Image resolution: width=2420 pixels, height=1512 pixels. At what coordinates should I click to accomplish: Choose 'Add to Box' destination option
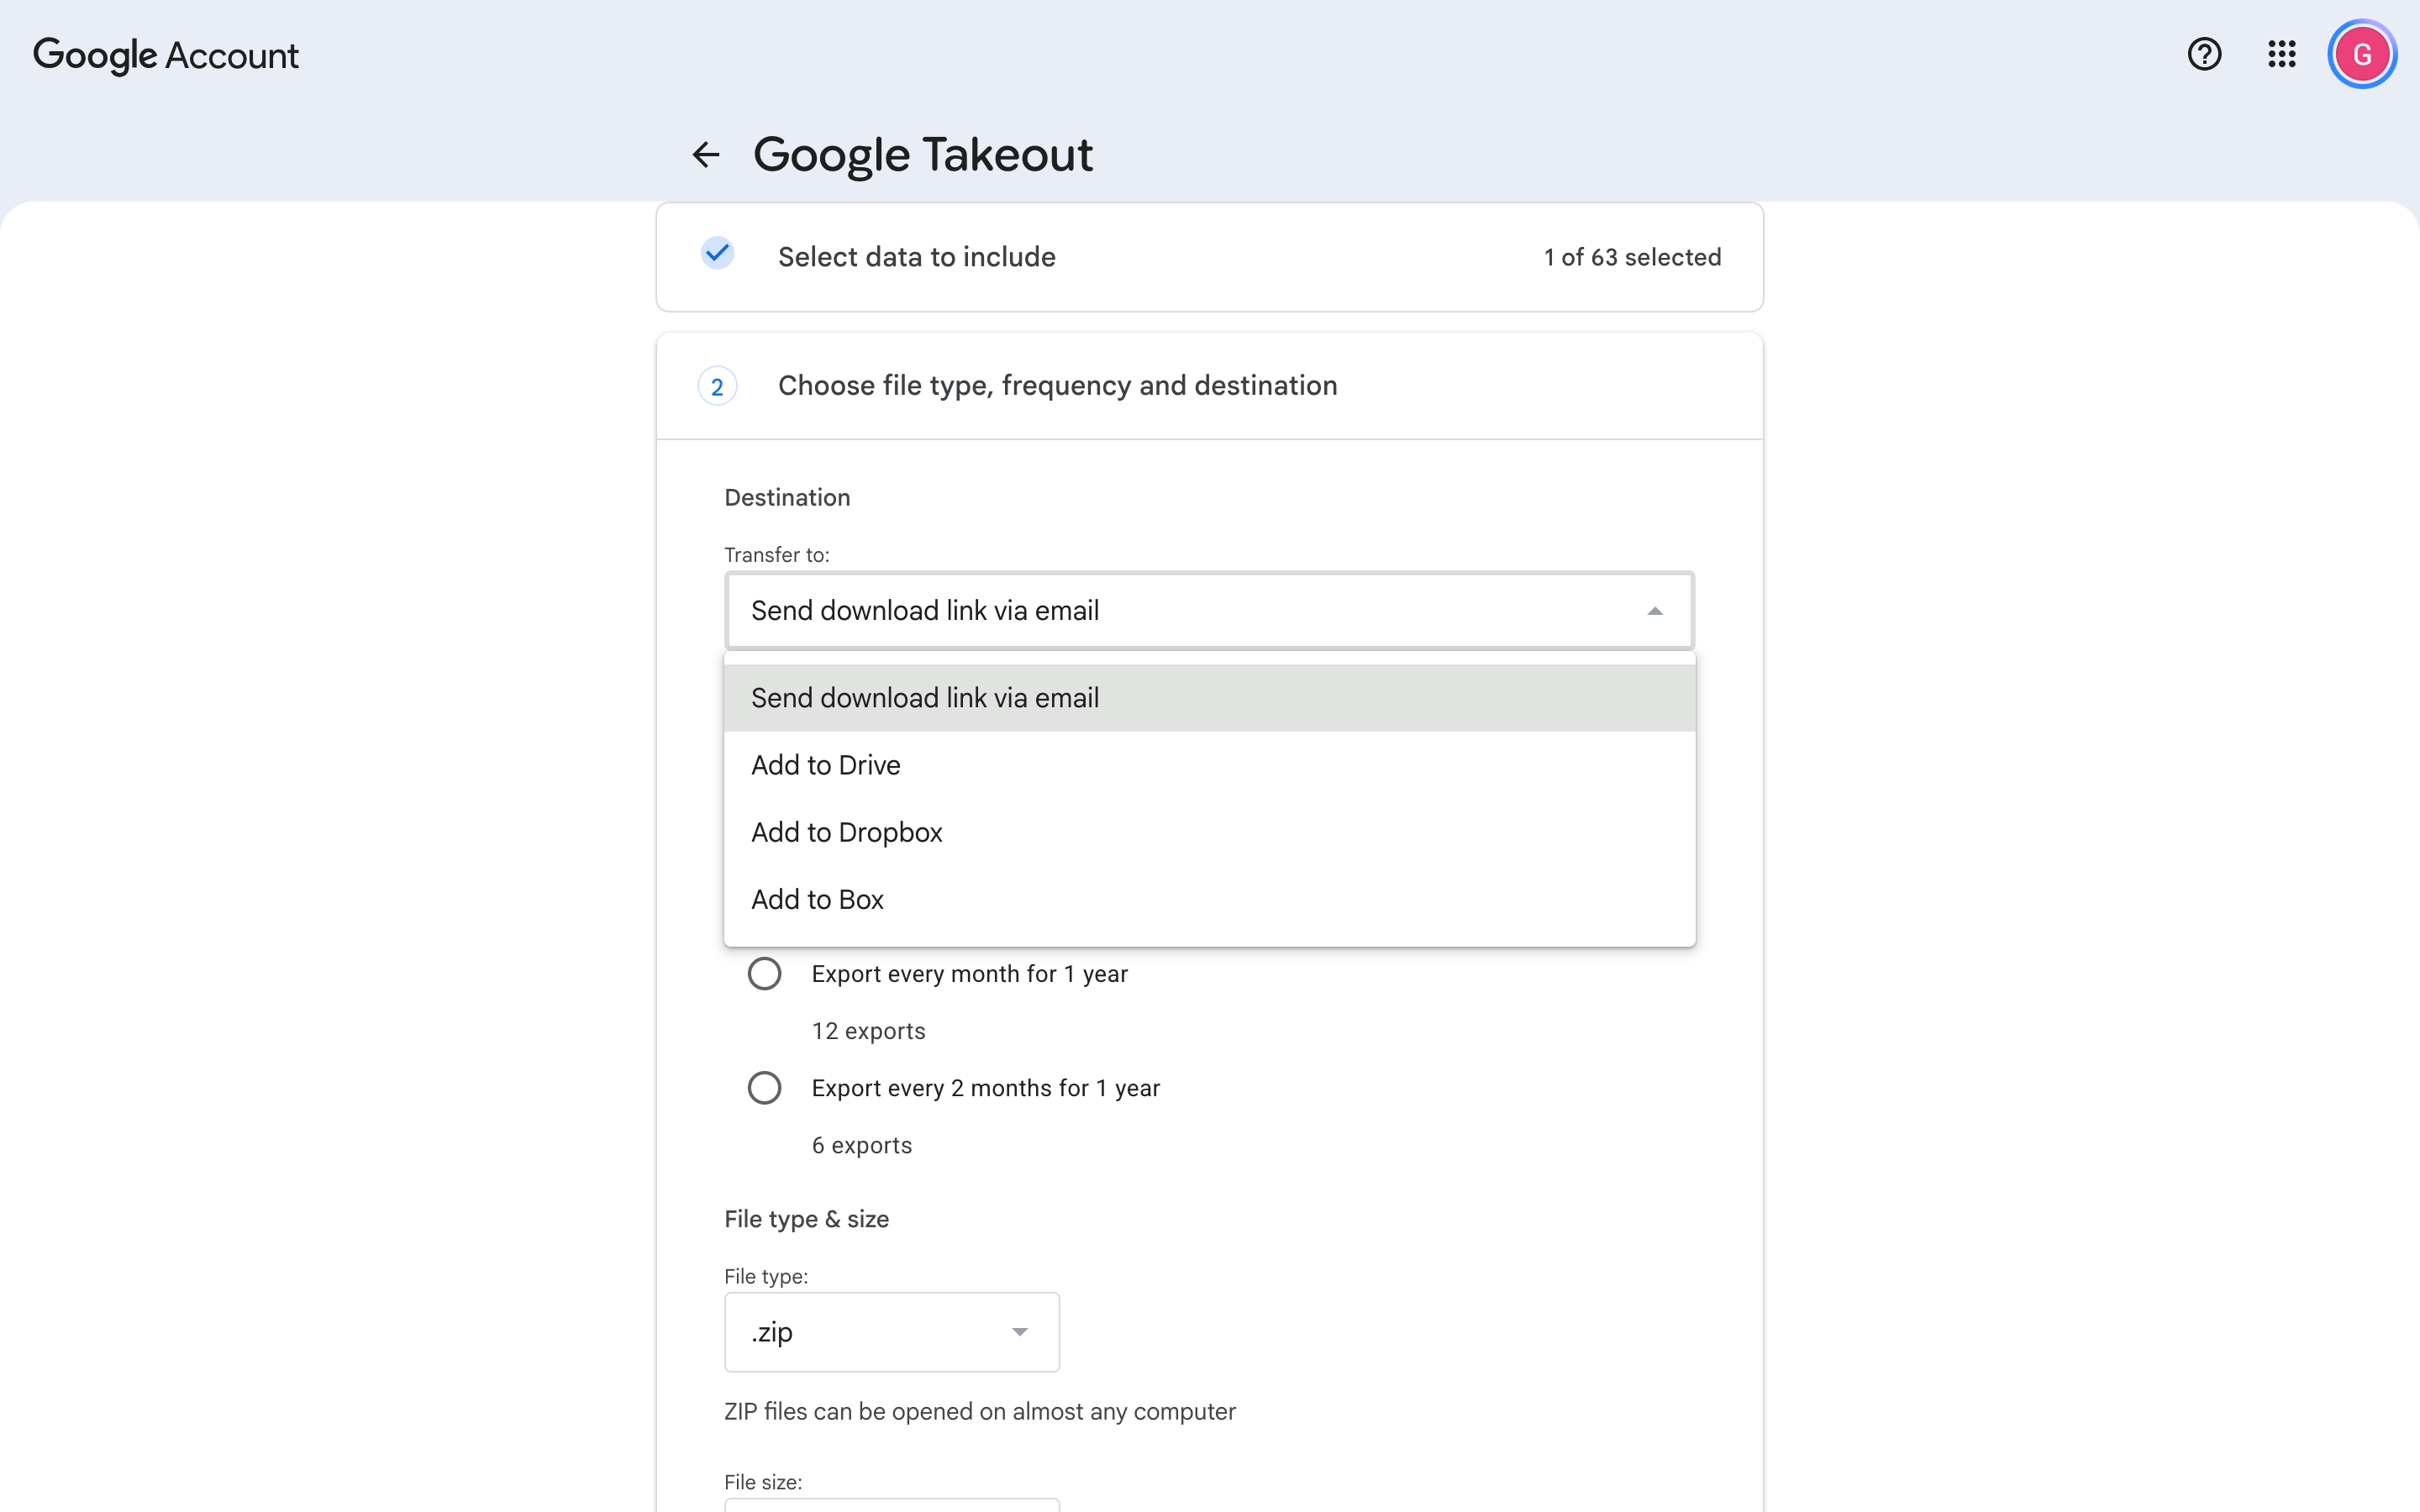coord(1209,899)
